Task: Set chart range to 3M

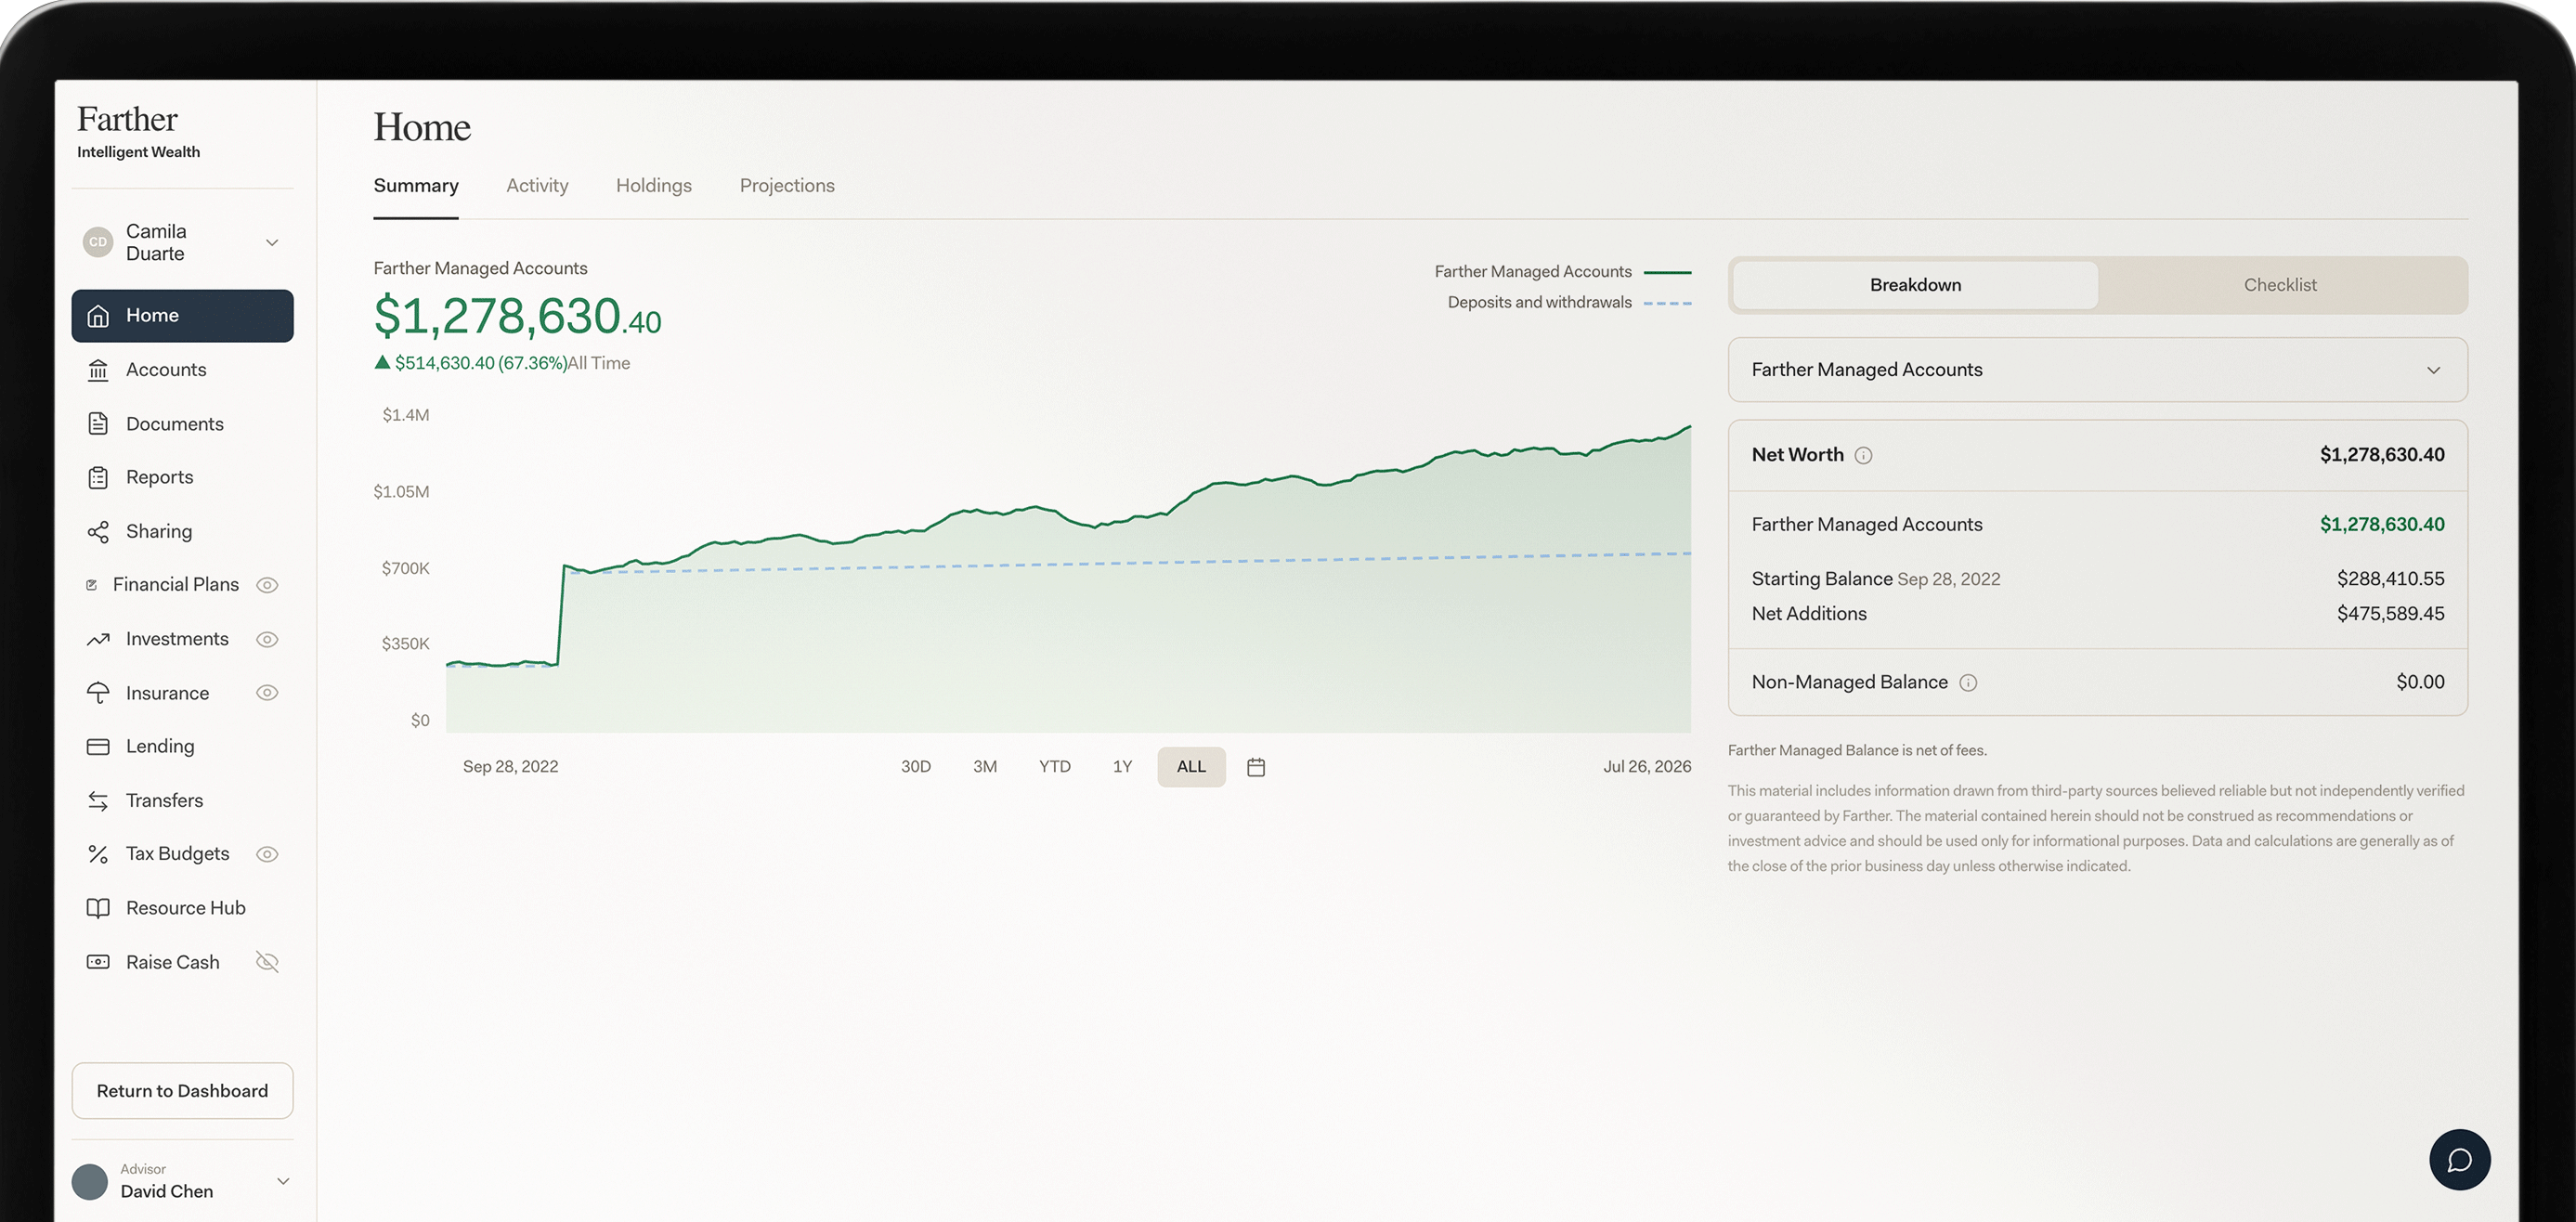Action: click(985, 767)
